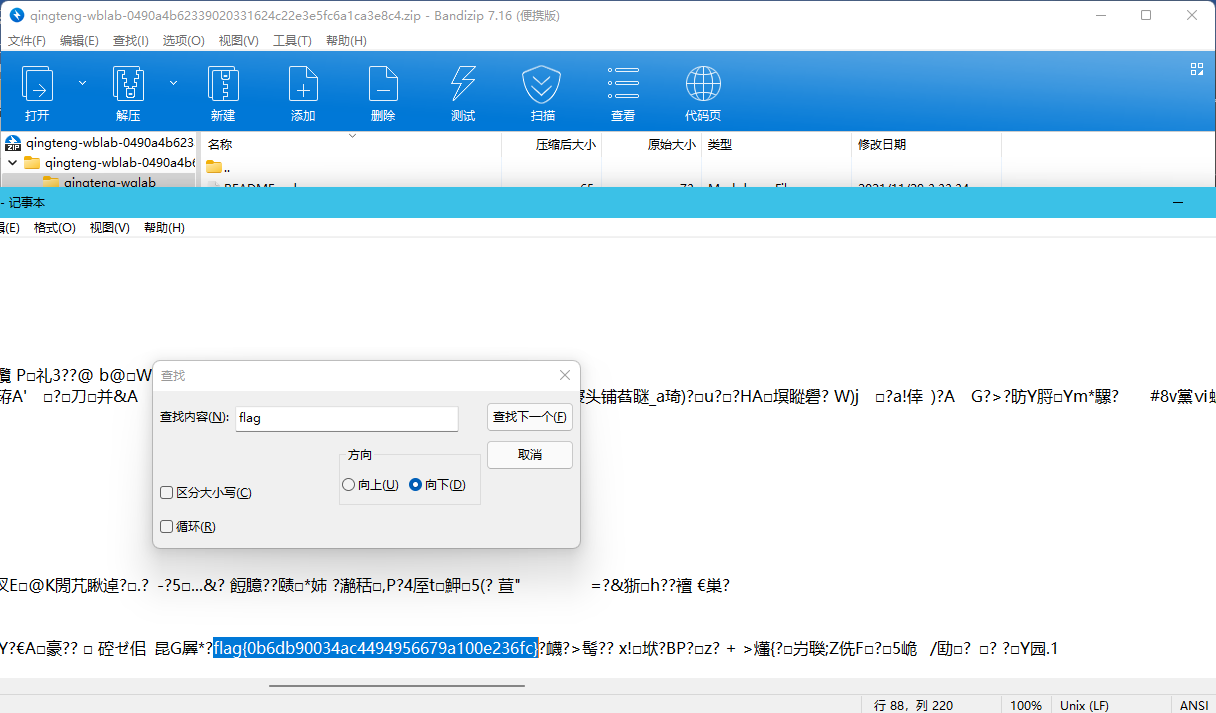The width and height of the screenshot is (1216, 713).
Task: Click the Bandizip app icon in title bar
Action: point(16,15)
